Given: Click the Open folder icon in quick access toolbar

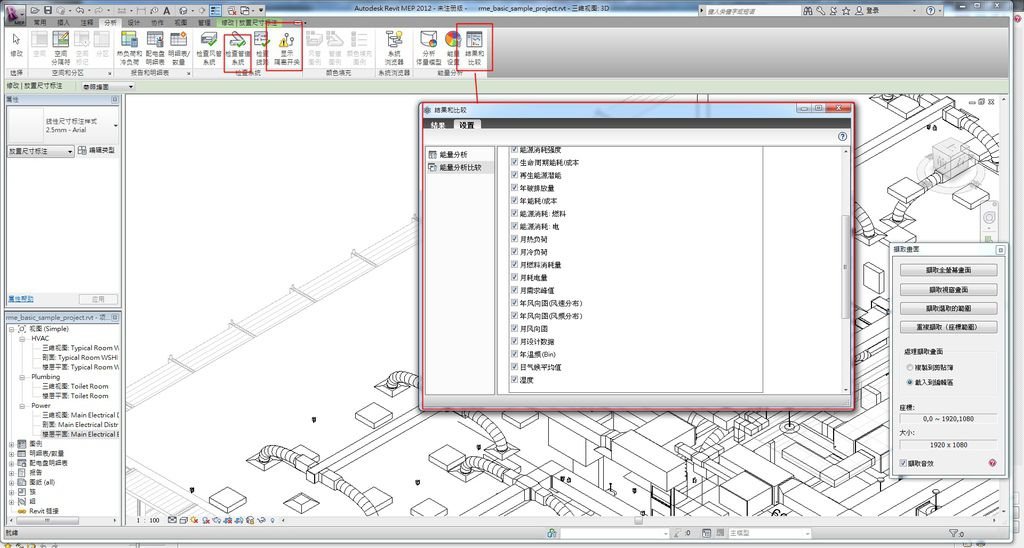Looking at the screenshot, I should pos(35,11).
